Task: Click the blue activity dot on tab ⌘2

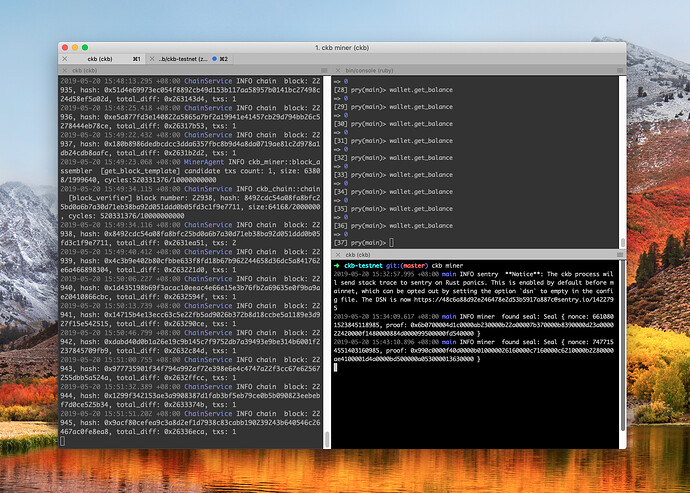Action: click(215, 59)
